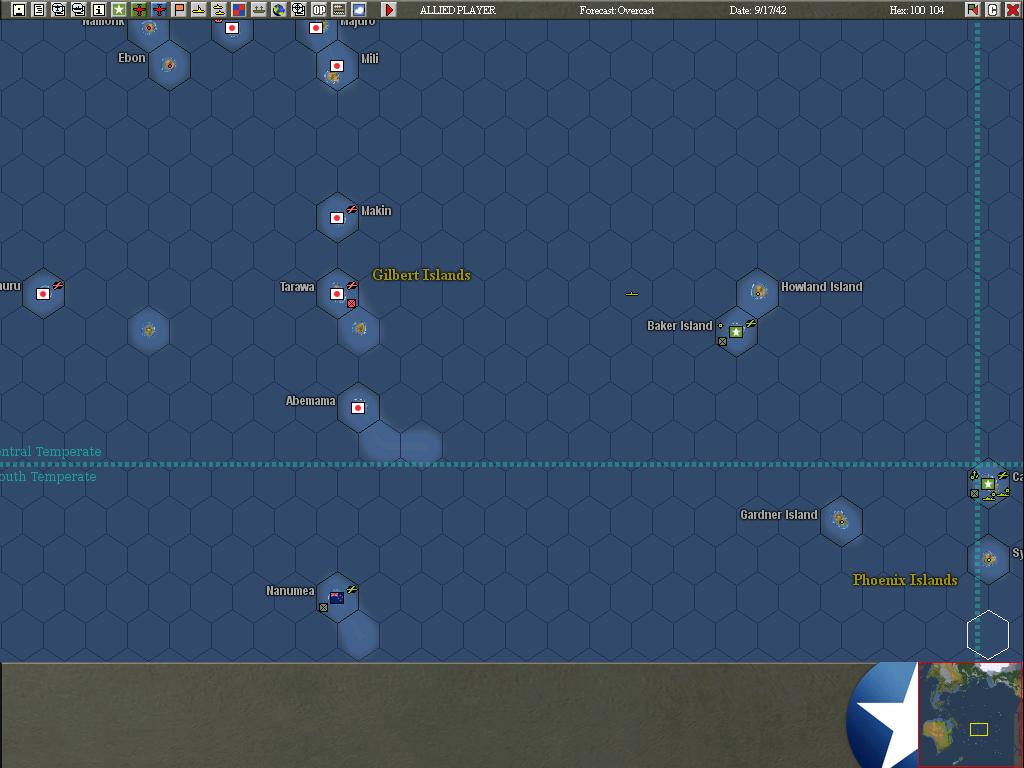Click the land unit marker at Baker Island
The image size is (1024, 768).
pos(722,342)
